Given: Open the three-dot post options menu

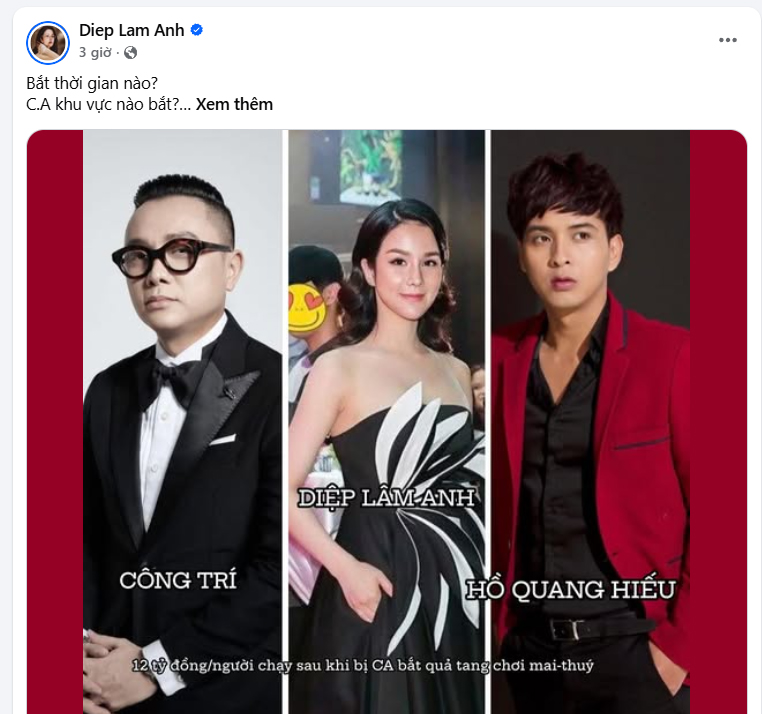Looking at the screenshot, I should 727,40.
